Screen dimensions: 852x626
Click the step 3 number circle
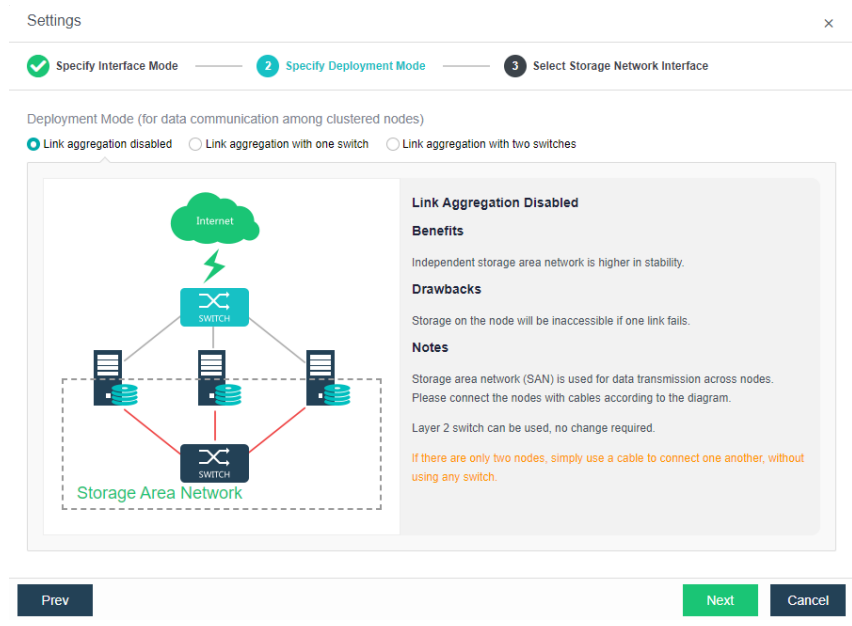515,66
